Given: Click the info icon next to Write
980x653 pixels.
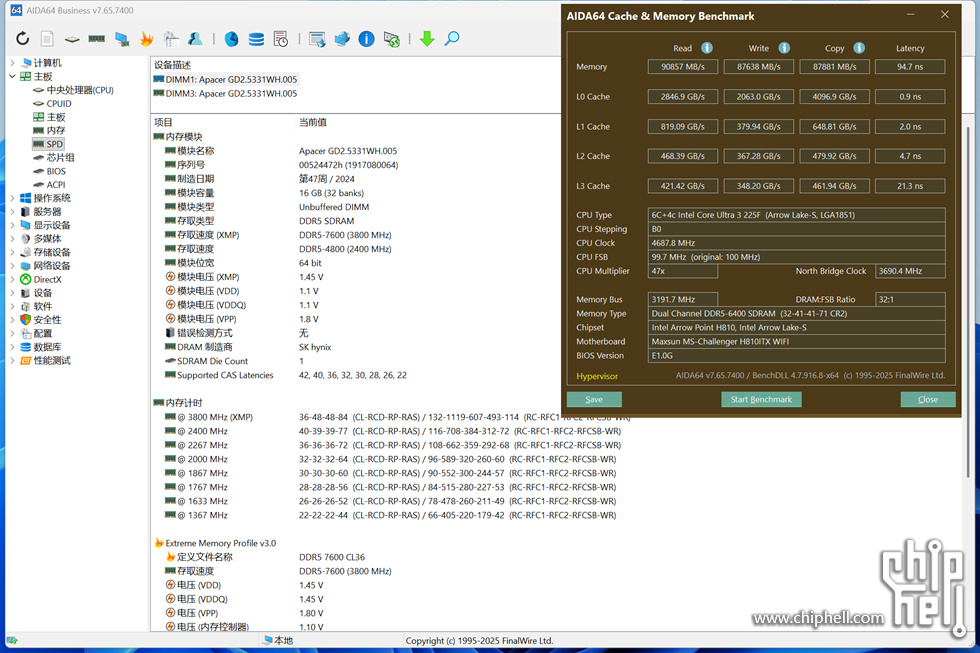Looking at the screenshot, I should (x=784, y=48).
